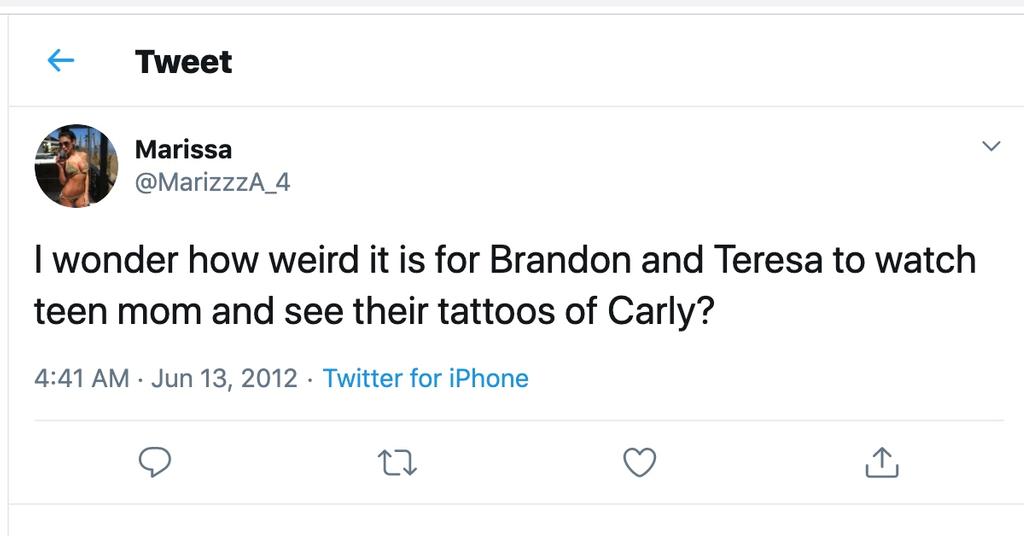Image resolution: width=1024 pixels, height=536 pixels.
Task: Click the display name Marissa
Action: click(x=183, y=150)
